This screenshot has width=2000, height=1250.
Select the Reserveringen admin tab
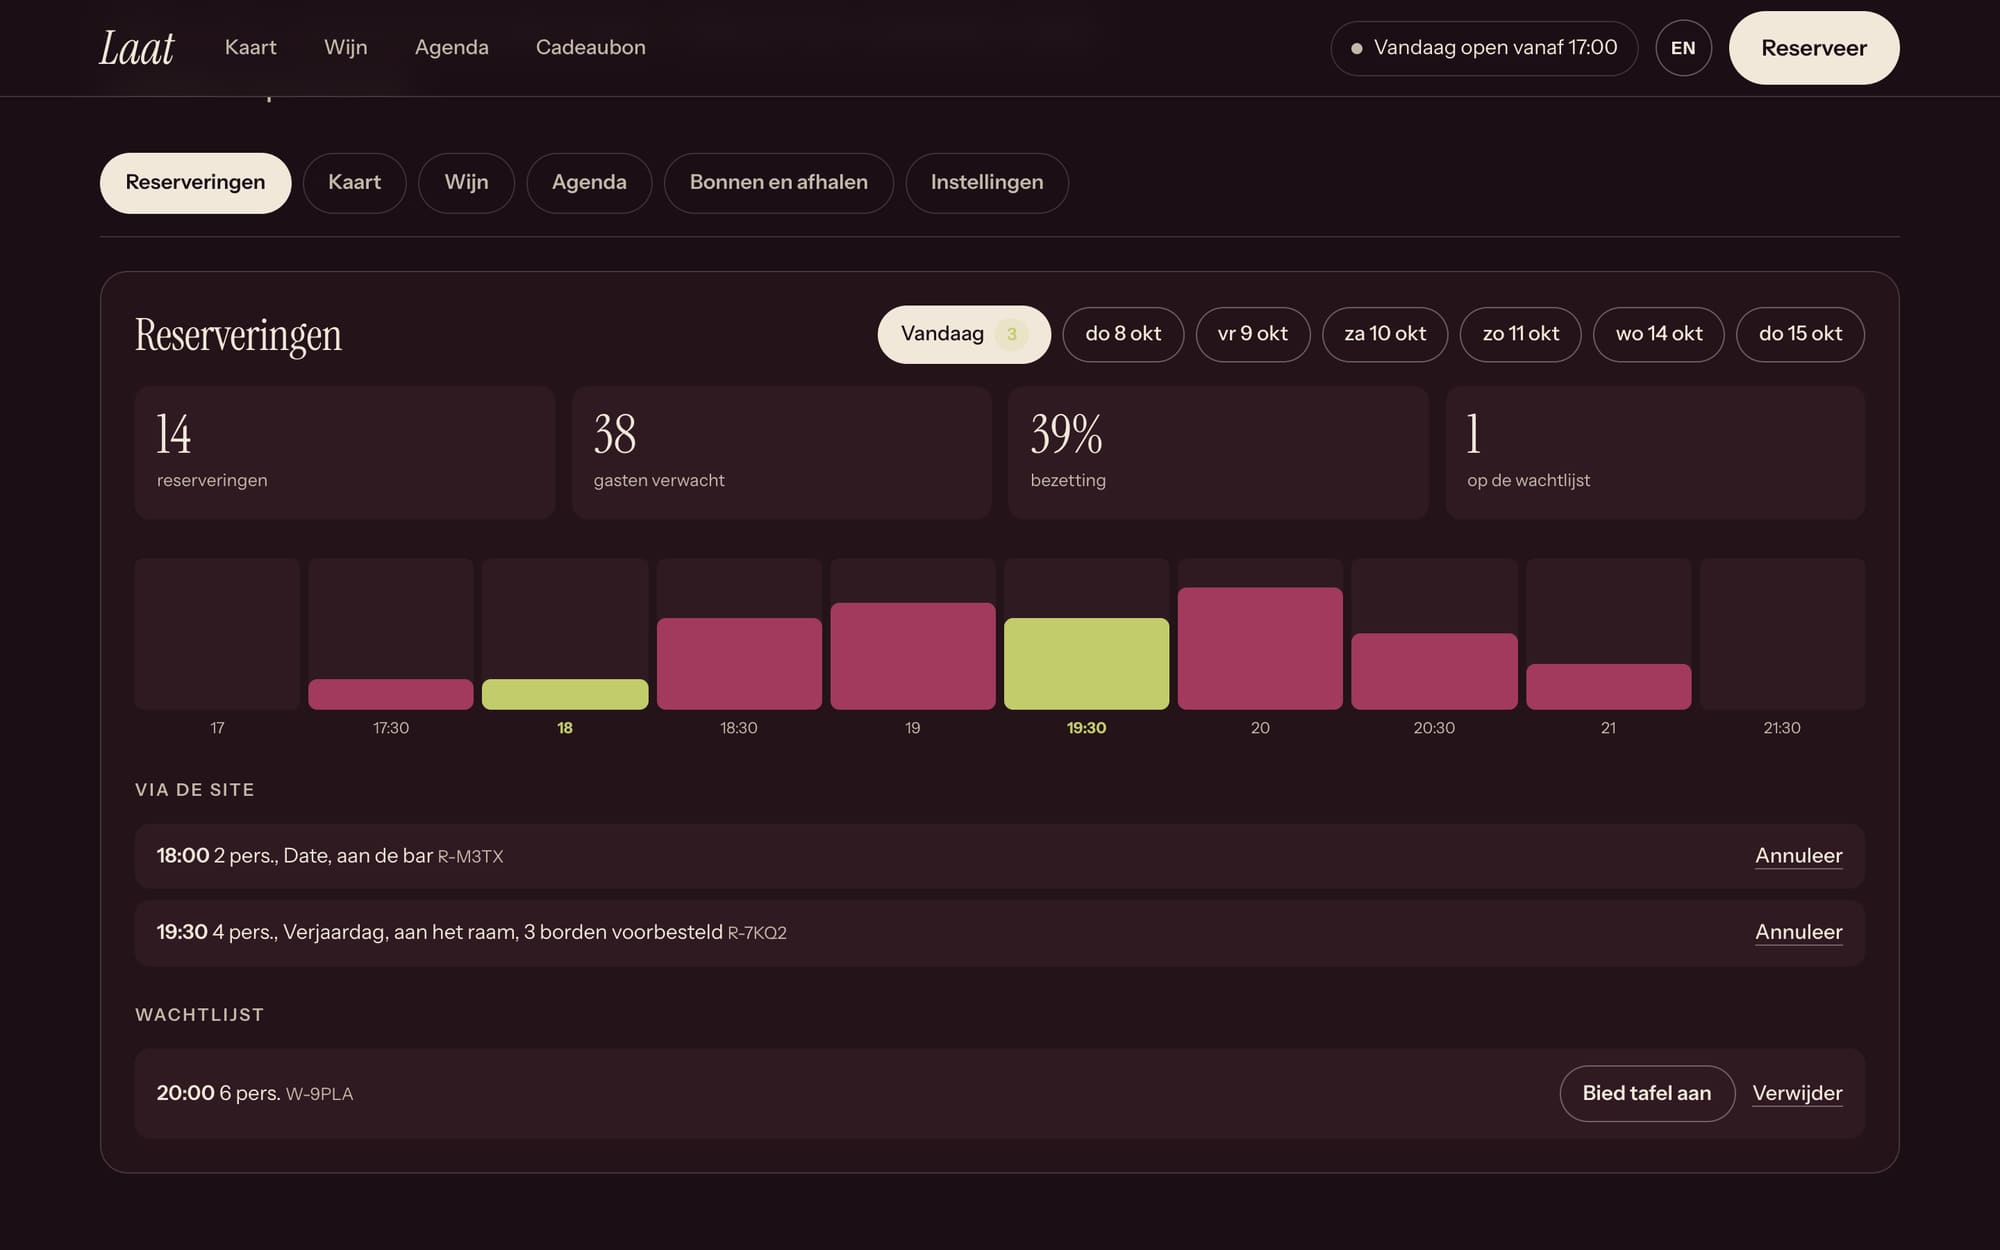pos(195,182)
